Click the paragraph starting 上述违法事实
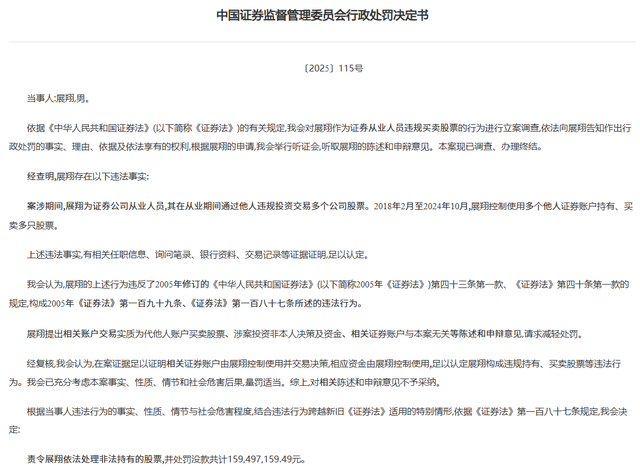 click(x=198, y=255)
